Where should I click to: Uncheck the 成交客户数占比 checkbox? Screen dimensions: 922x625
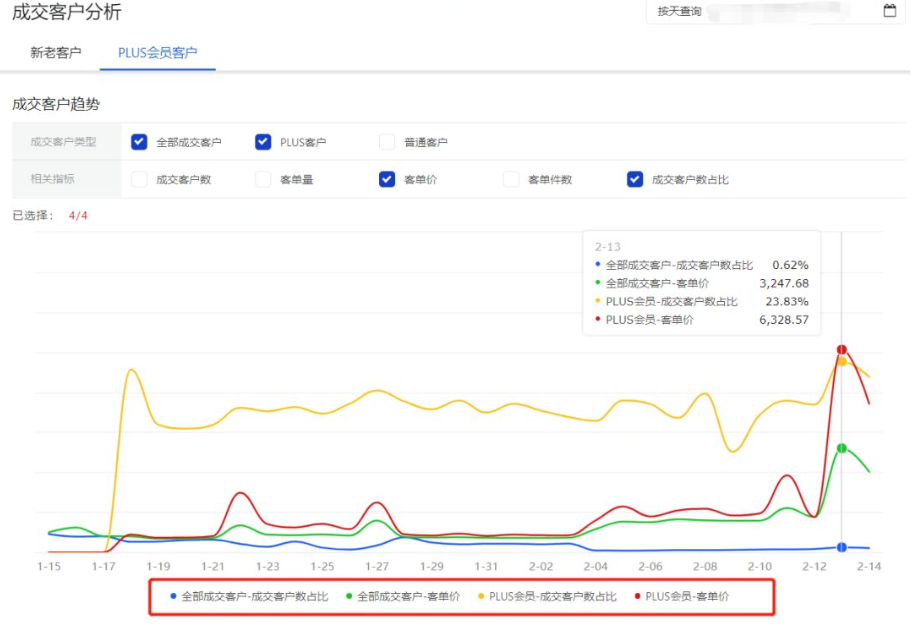click(x=635, y=179)
